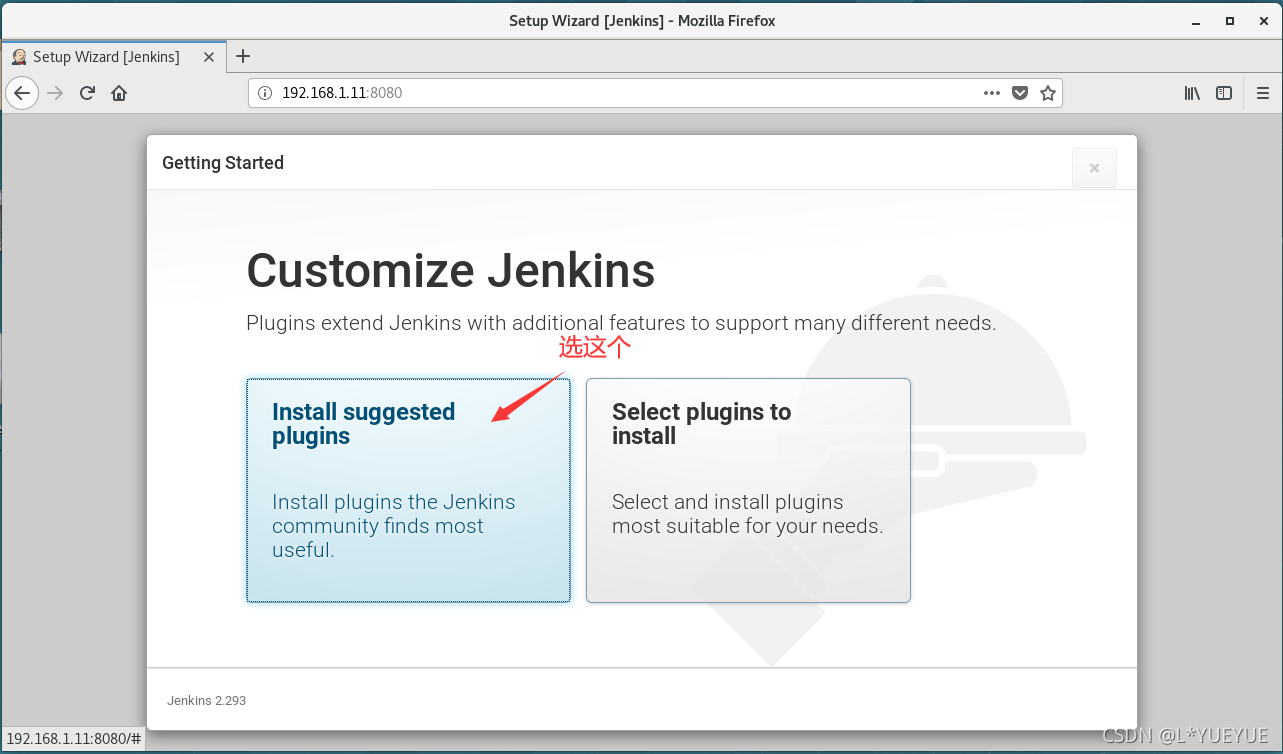The height and width of the screenshot is (754, 1283).
Task: Open Firefox hamburger menu
Action: point(1262,93)
